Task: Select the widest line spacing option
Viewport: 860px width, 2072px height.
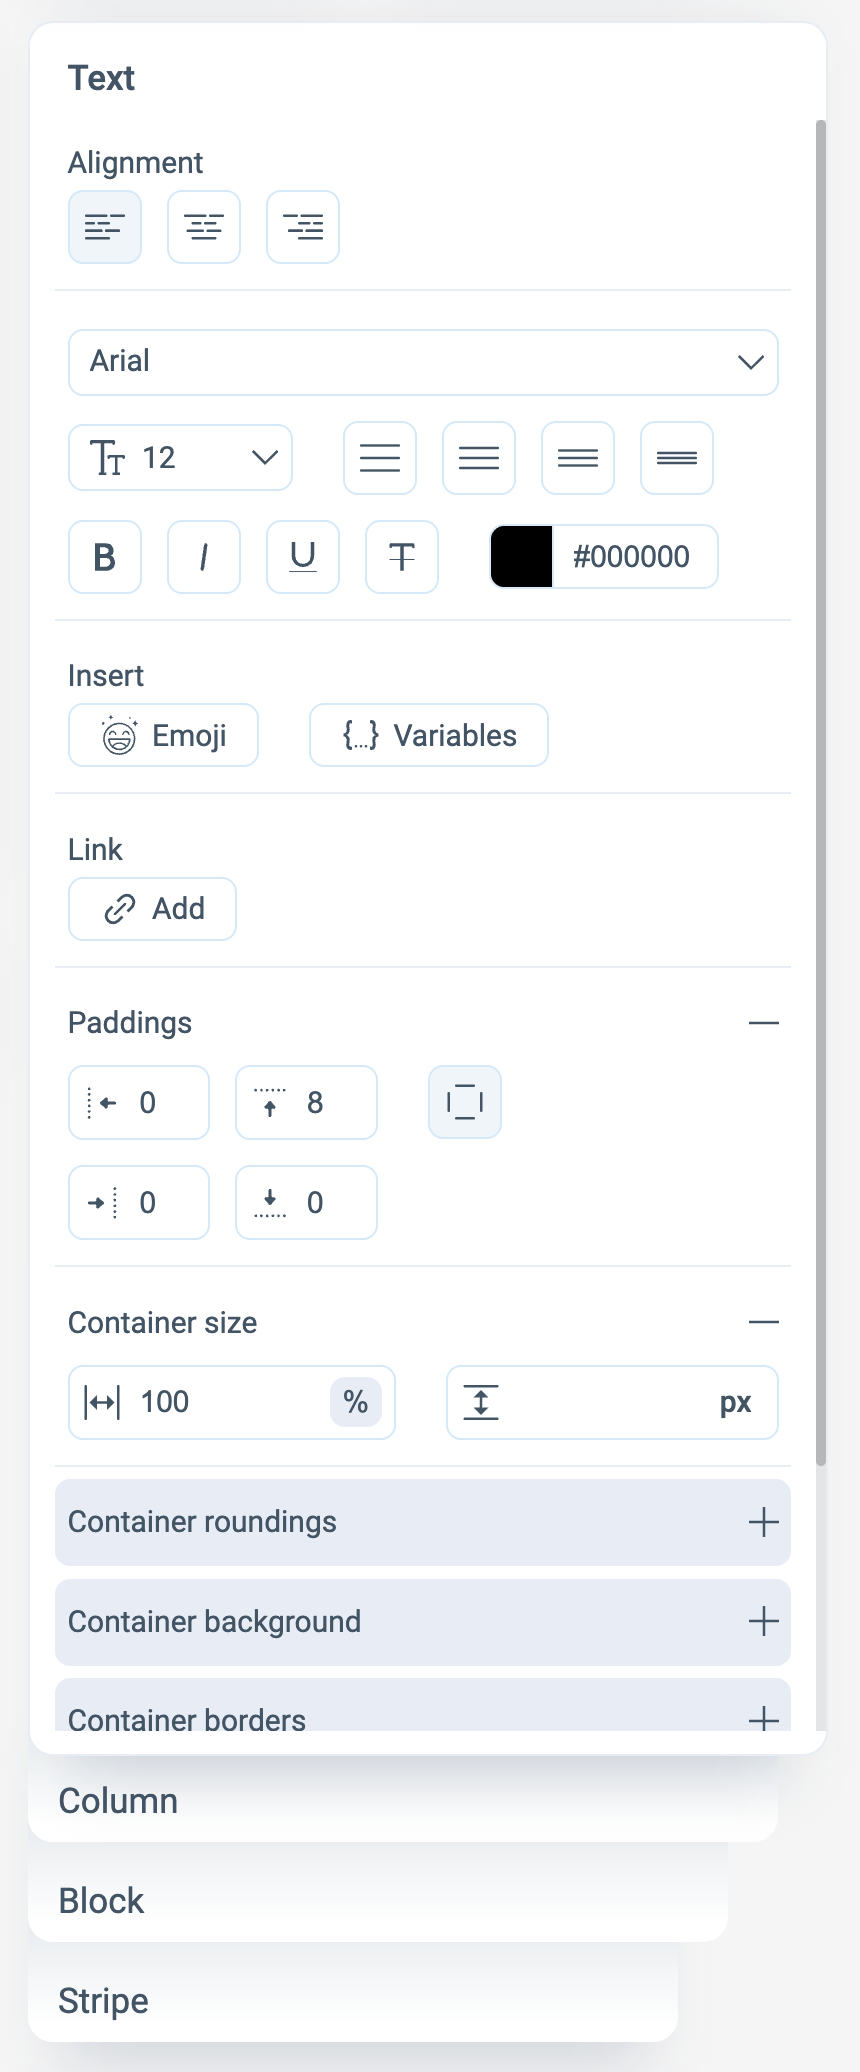Action: click(380, 458)
